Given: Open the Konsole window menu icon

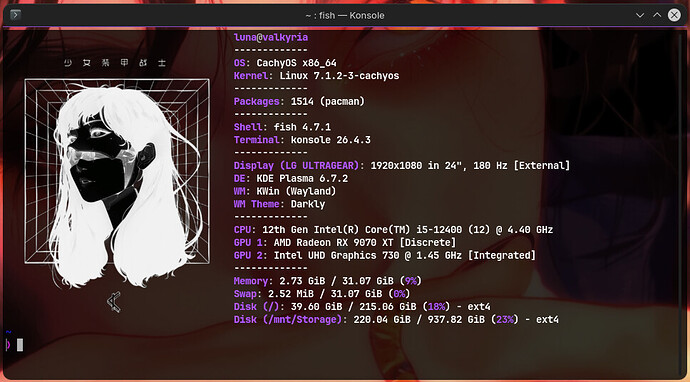Looking at the screenshot, I should click(x=15, y=15).
